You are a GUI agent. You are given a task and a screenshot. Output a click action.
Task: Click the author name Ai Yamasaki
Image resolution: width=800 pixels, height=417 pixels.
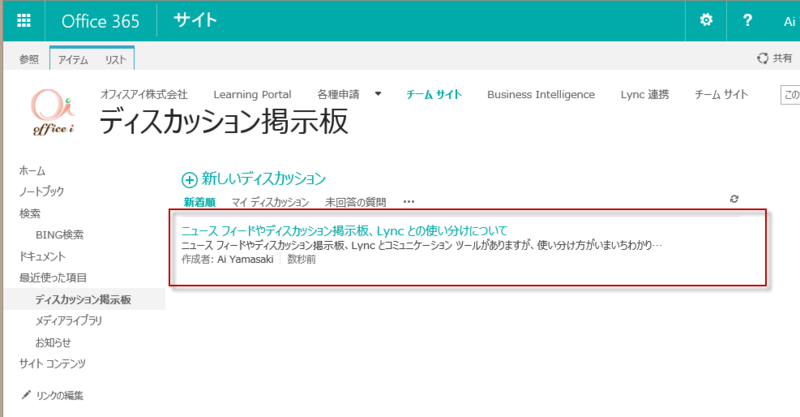pos(245,259)
